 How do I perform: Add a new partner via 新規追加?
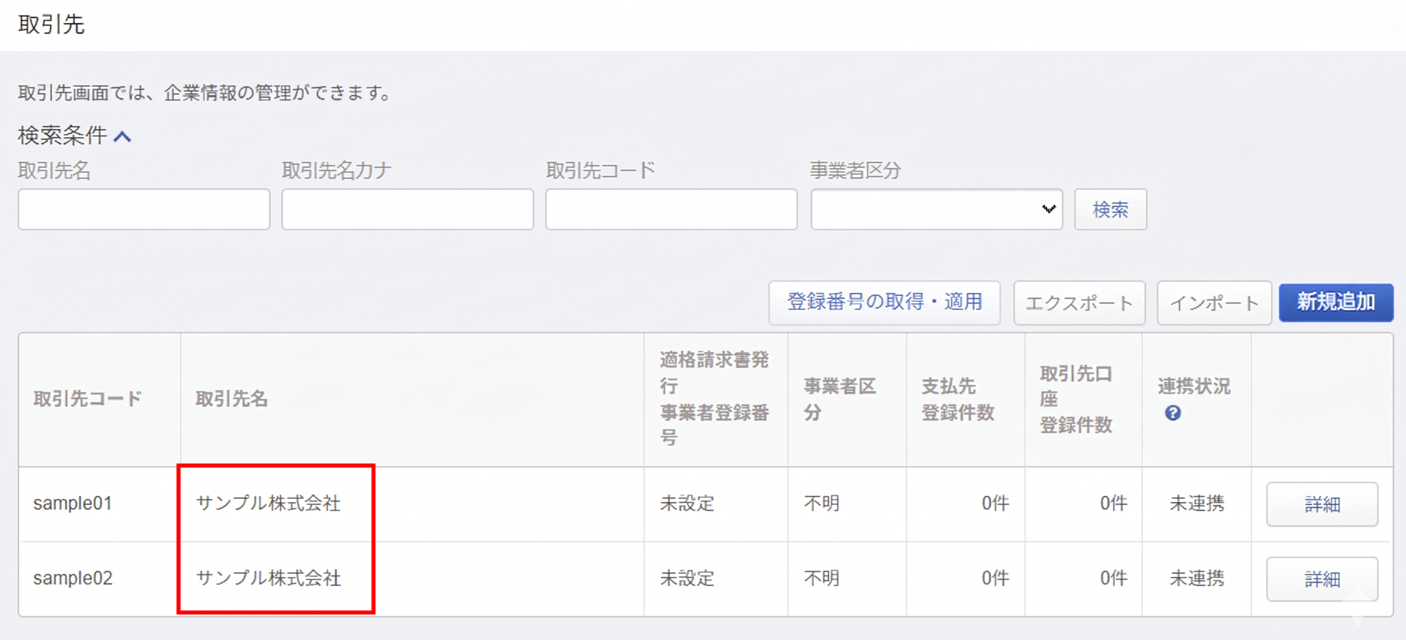(1335, 302)
